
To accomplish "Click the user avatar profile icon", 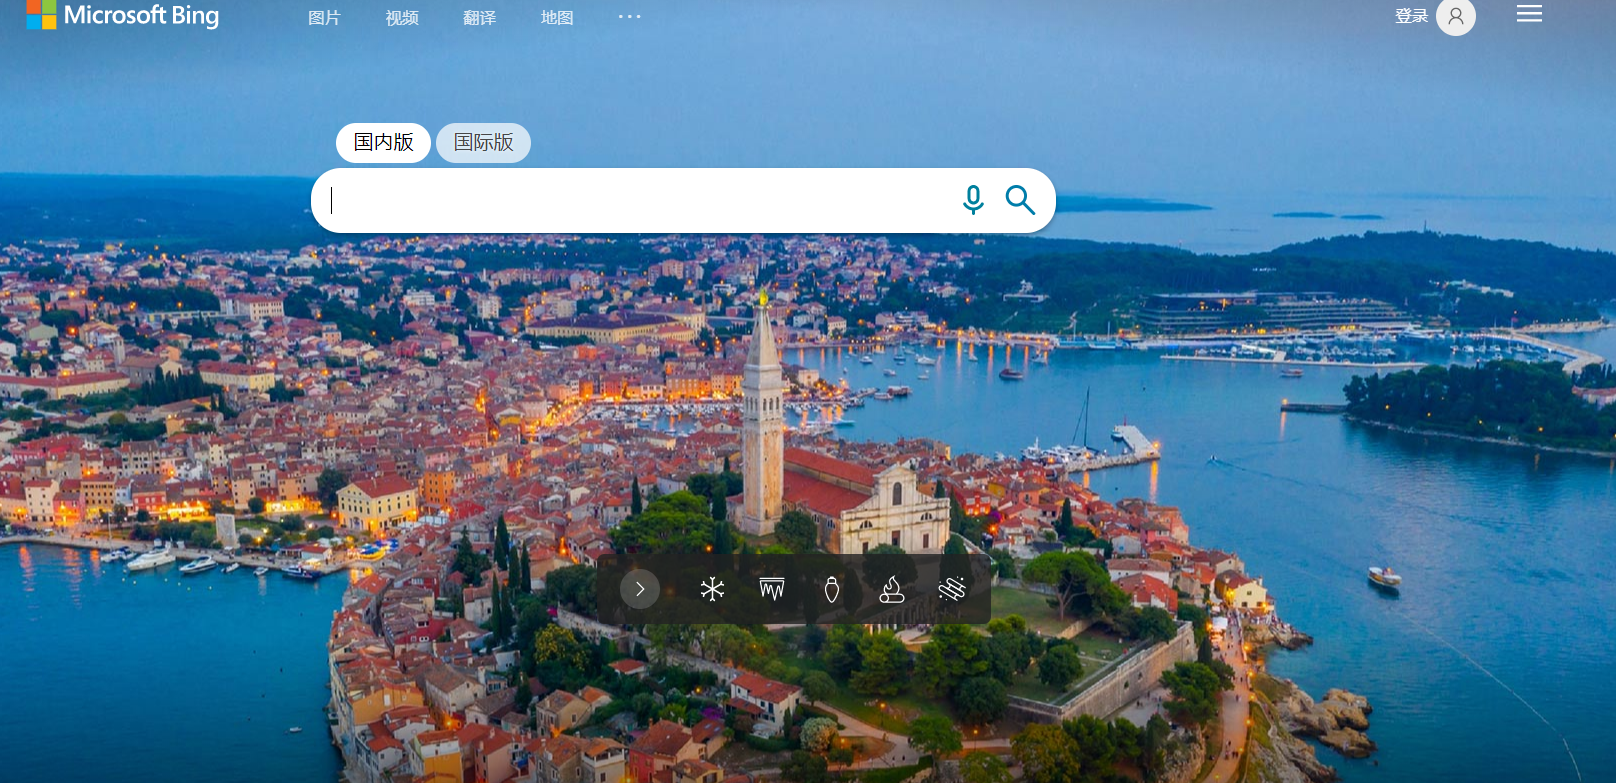I will pos(1455,17).
